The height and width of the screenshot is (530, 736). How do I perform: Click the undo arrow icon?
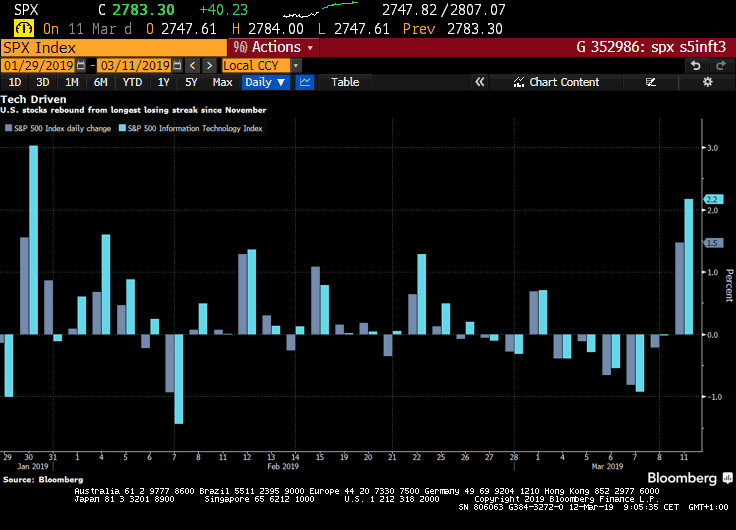tap(695, 65)
